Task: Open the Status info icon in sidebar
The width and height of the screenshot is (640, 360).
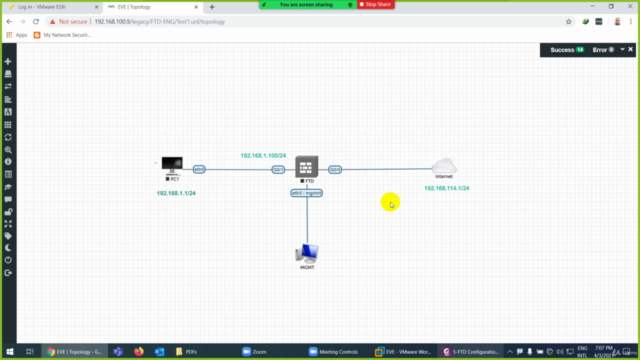Action: [x=8, y=162]
